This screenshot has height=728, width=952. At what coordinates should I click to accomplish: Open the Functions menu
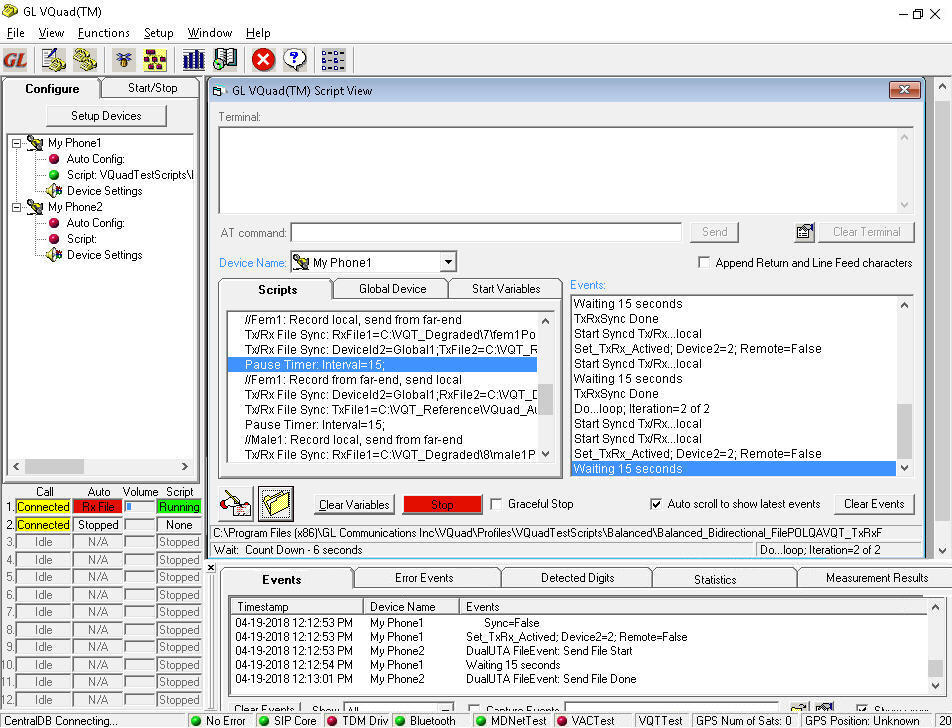click(x=103, y=33)
